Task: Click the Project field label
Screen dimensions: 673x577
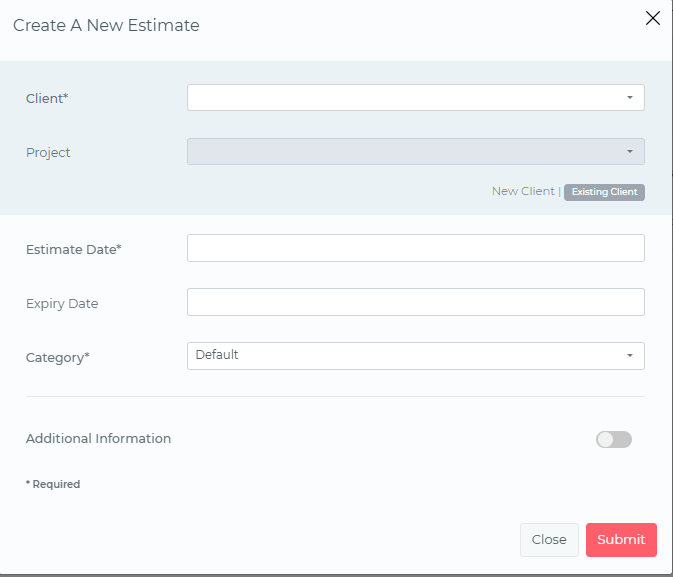Action: coord(48,153)
